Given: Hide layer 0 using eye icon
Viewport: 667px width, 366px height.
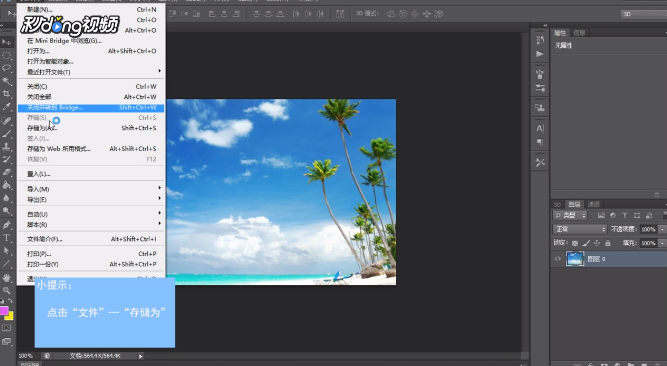Looking at the screenshot, I should coord(558,259).
